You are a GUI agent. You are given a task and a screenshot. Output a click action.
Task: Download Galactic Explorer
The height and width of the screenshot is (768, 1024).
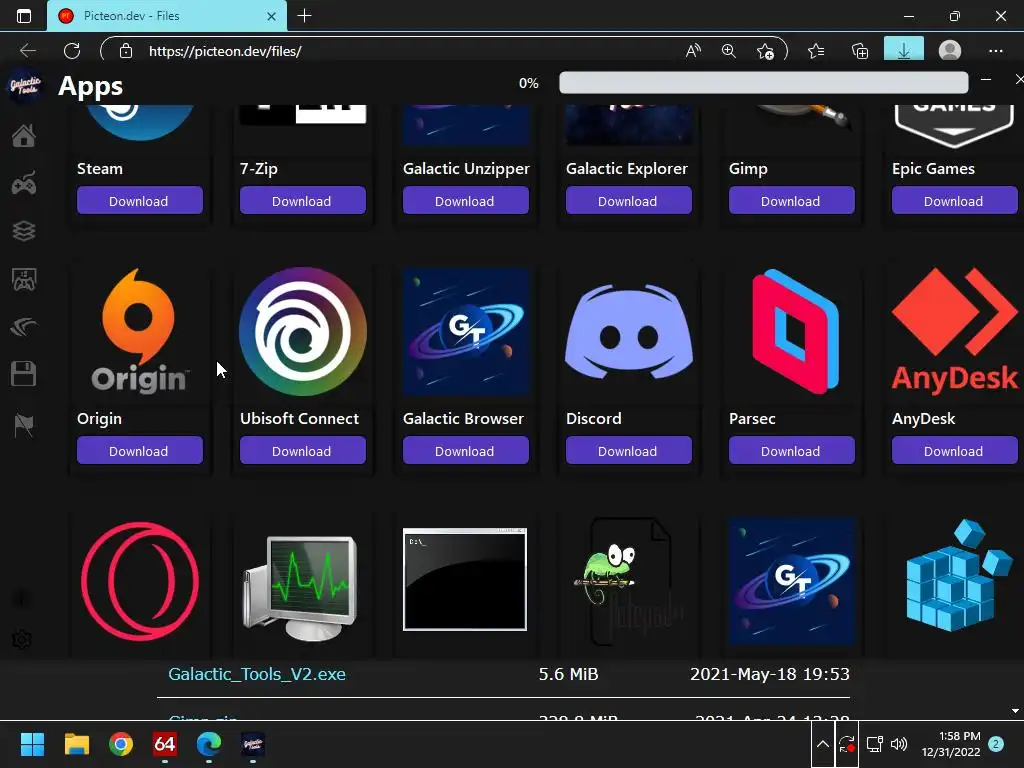pyautogui.click(x=628, y=200)
